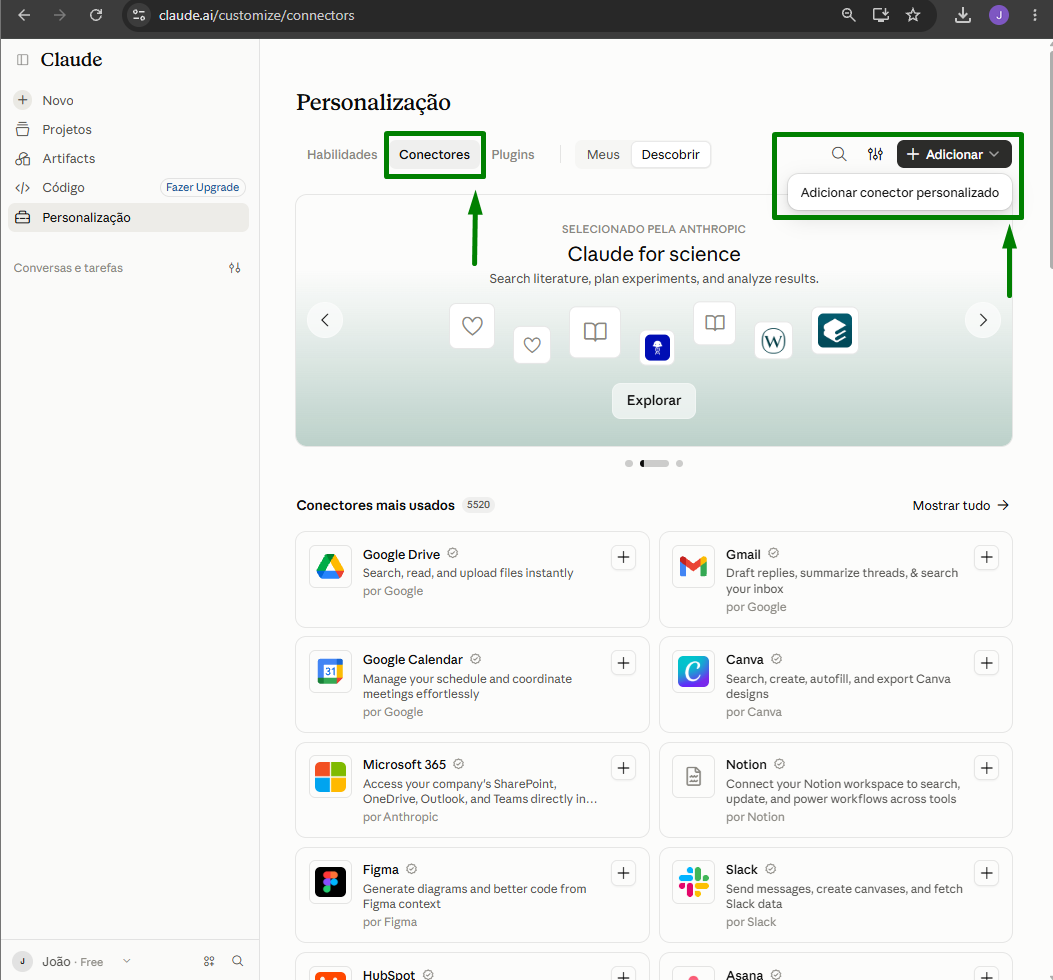The height and width of the screenshot is (980, 1053).
Task: Add the Google Drive connector
Action: click(x=623, y=558)
